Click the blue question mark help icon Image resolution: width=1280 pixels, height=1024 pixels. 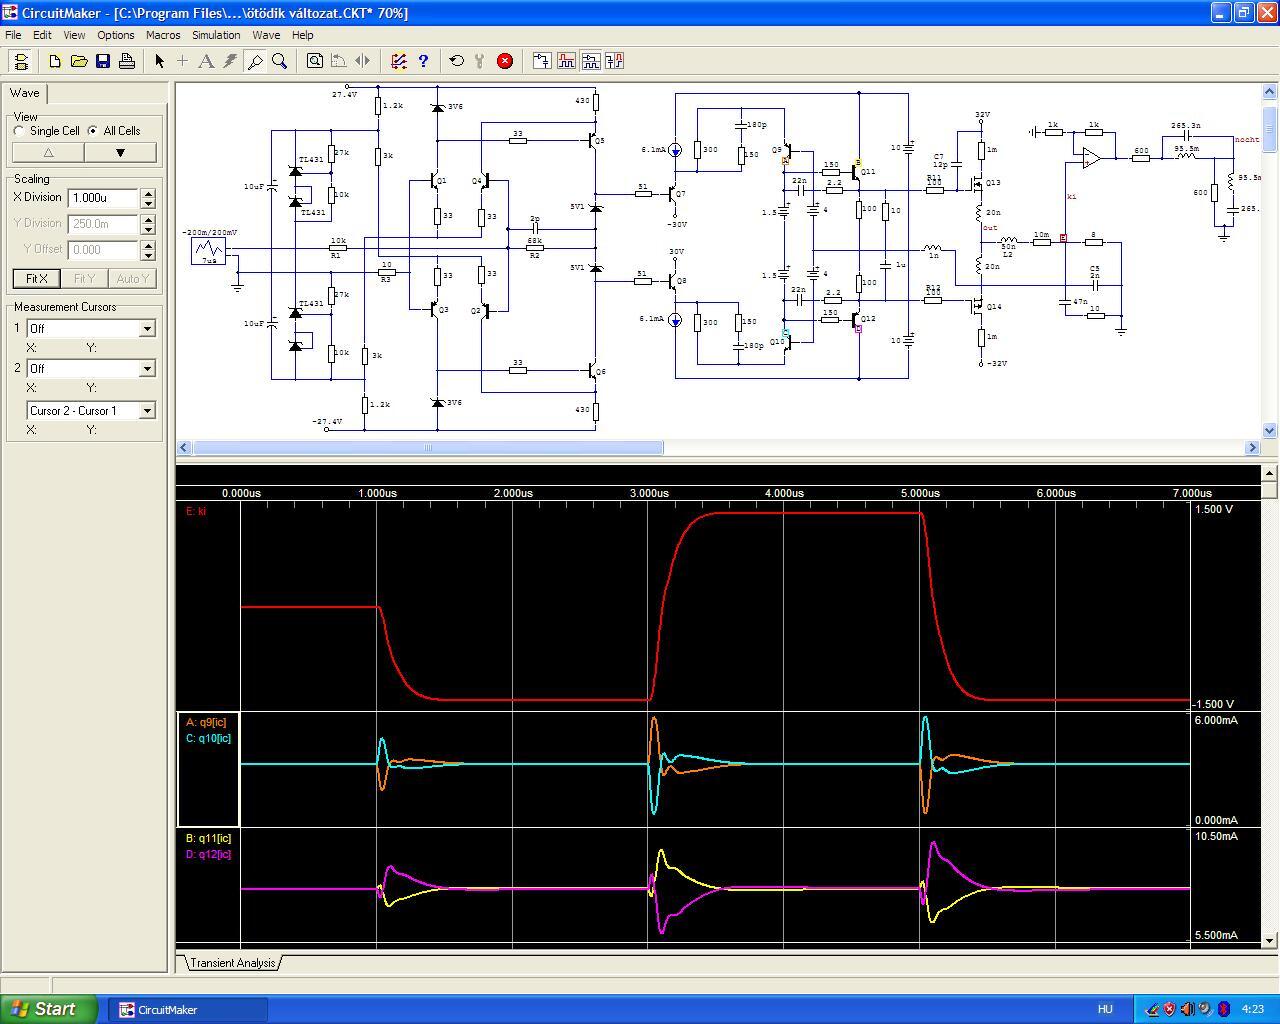click(x=423, y=61)
